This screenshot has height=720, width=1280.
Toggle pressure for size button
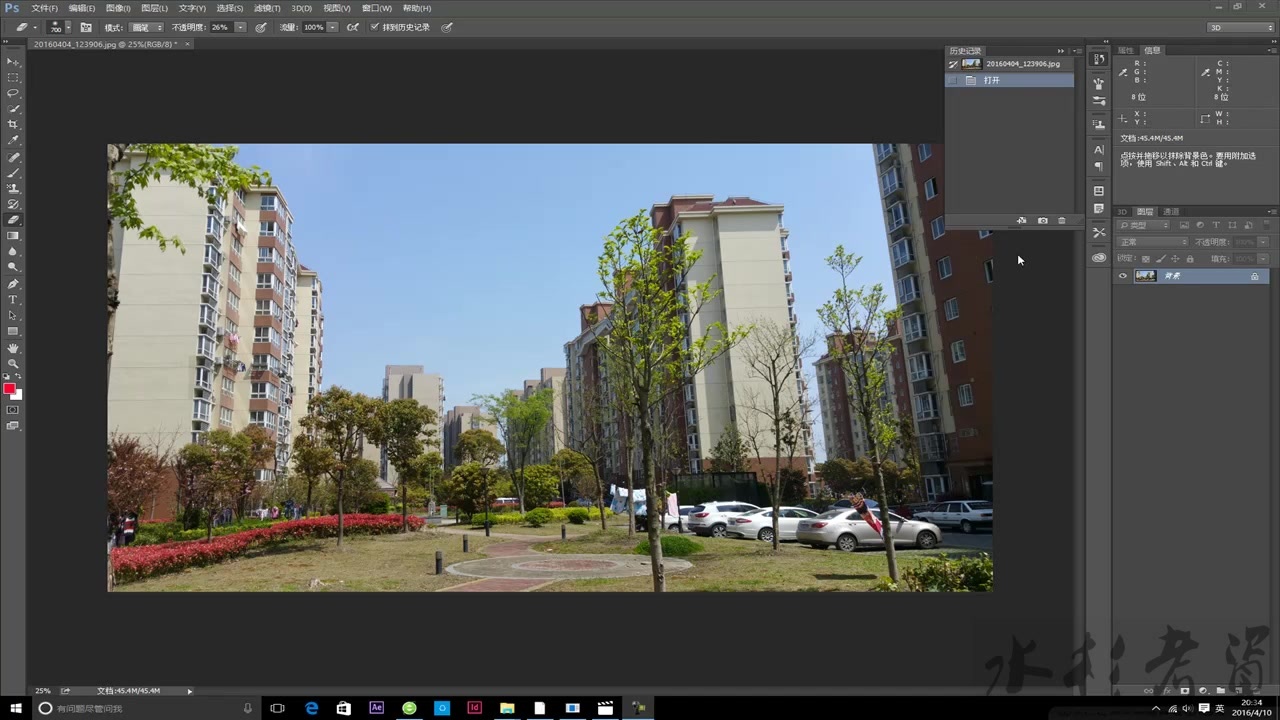click(446, 27)
